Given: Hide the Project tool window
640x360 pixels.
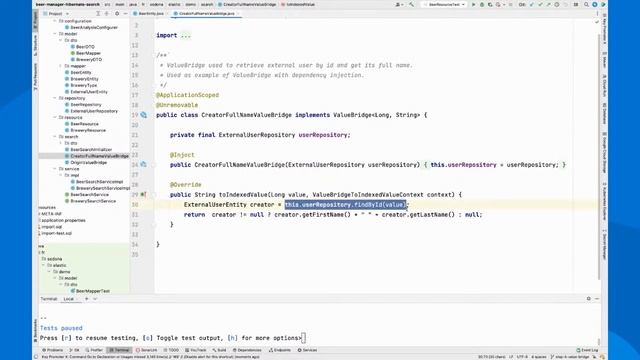Looking at the screenshot, I should click(125, 13).
